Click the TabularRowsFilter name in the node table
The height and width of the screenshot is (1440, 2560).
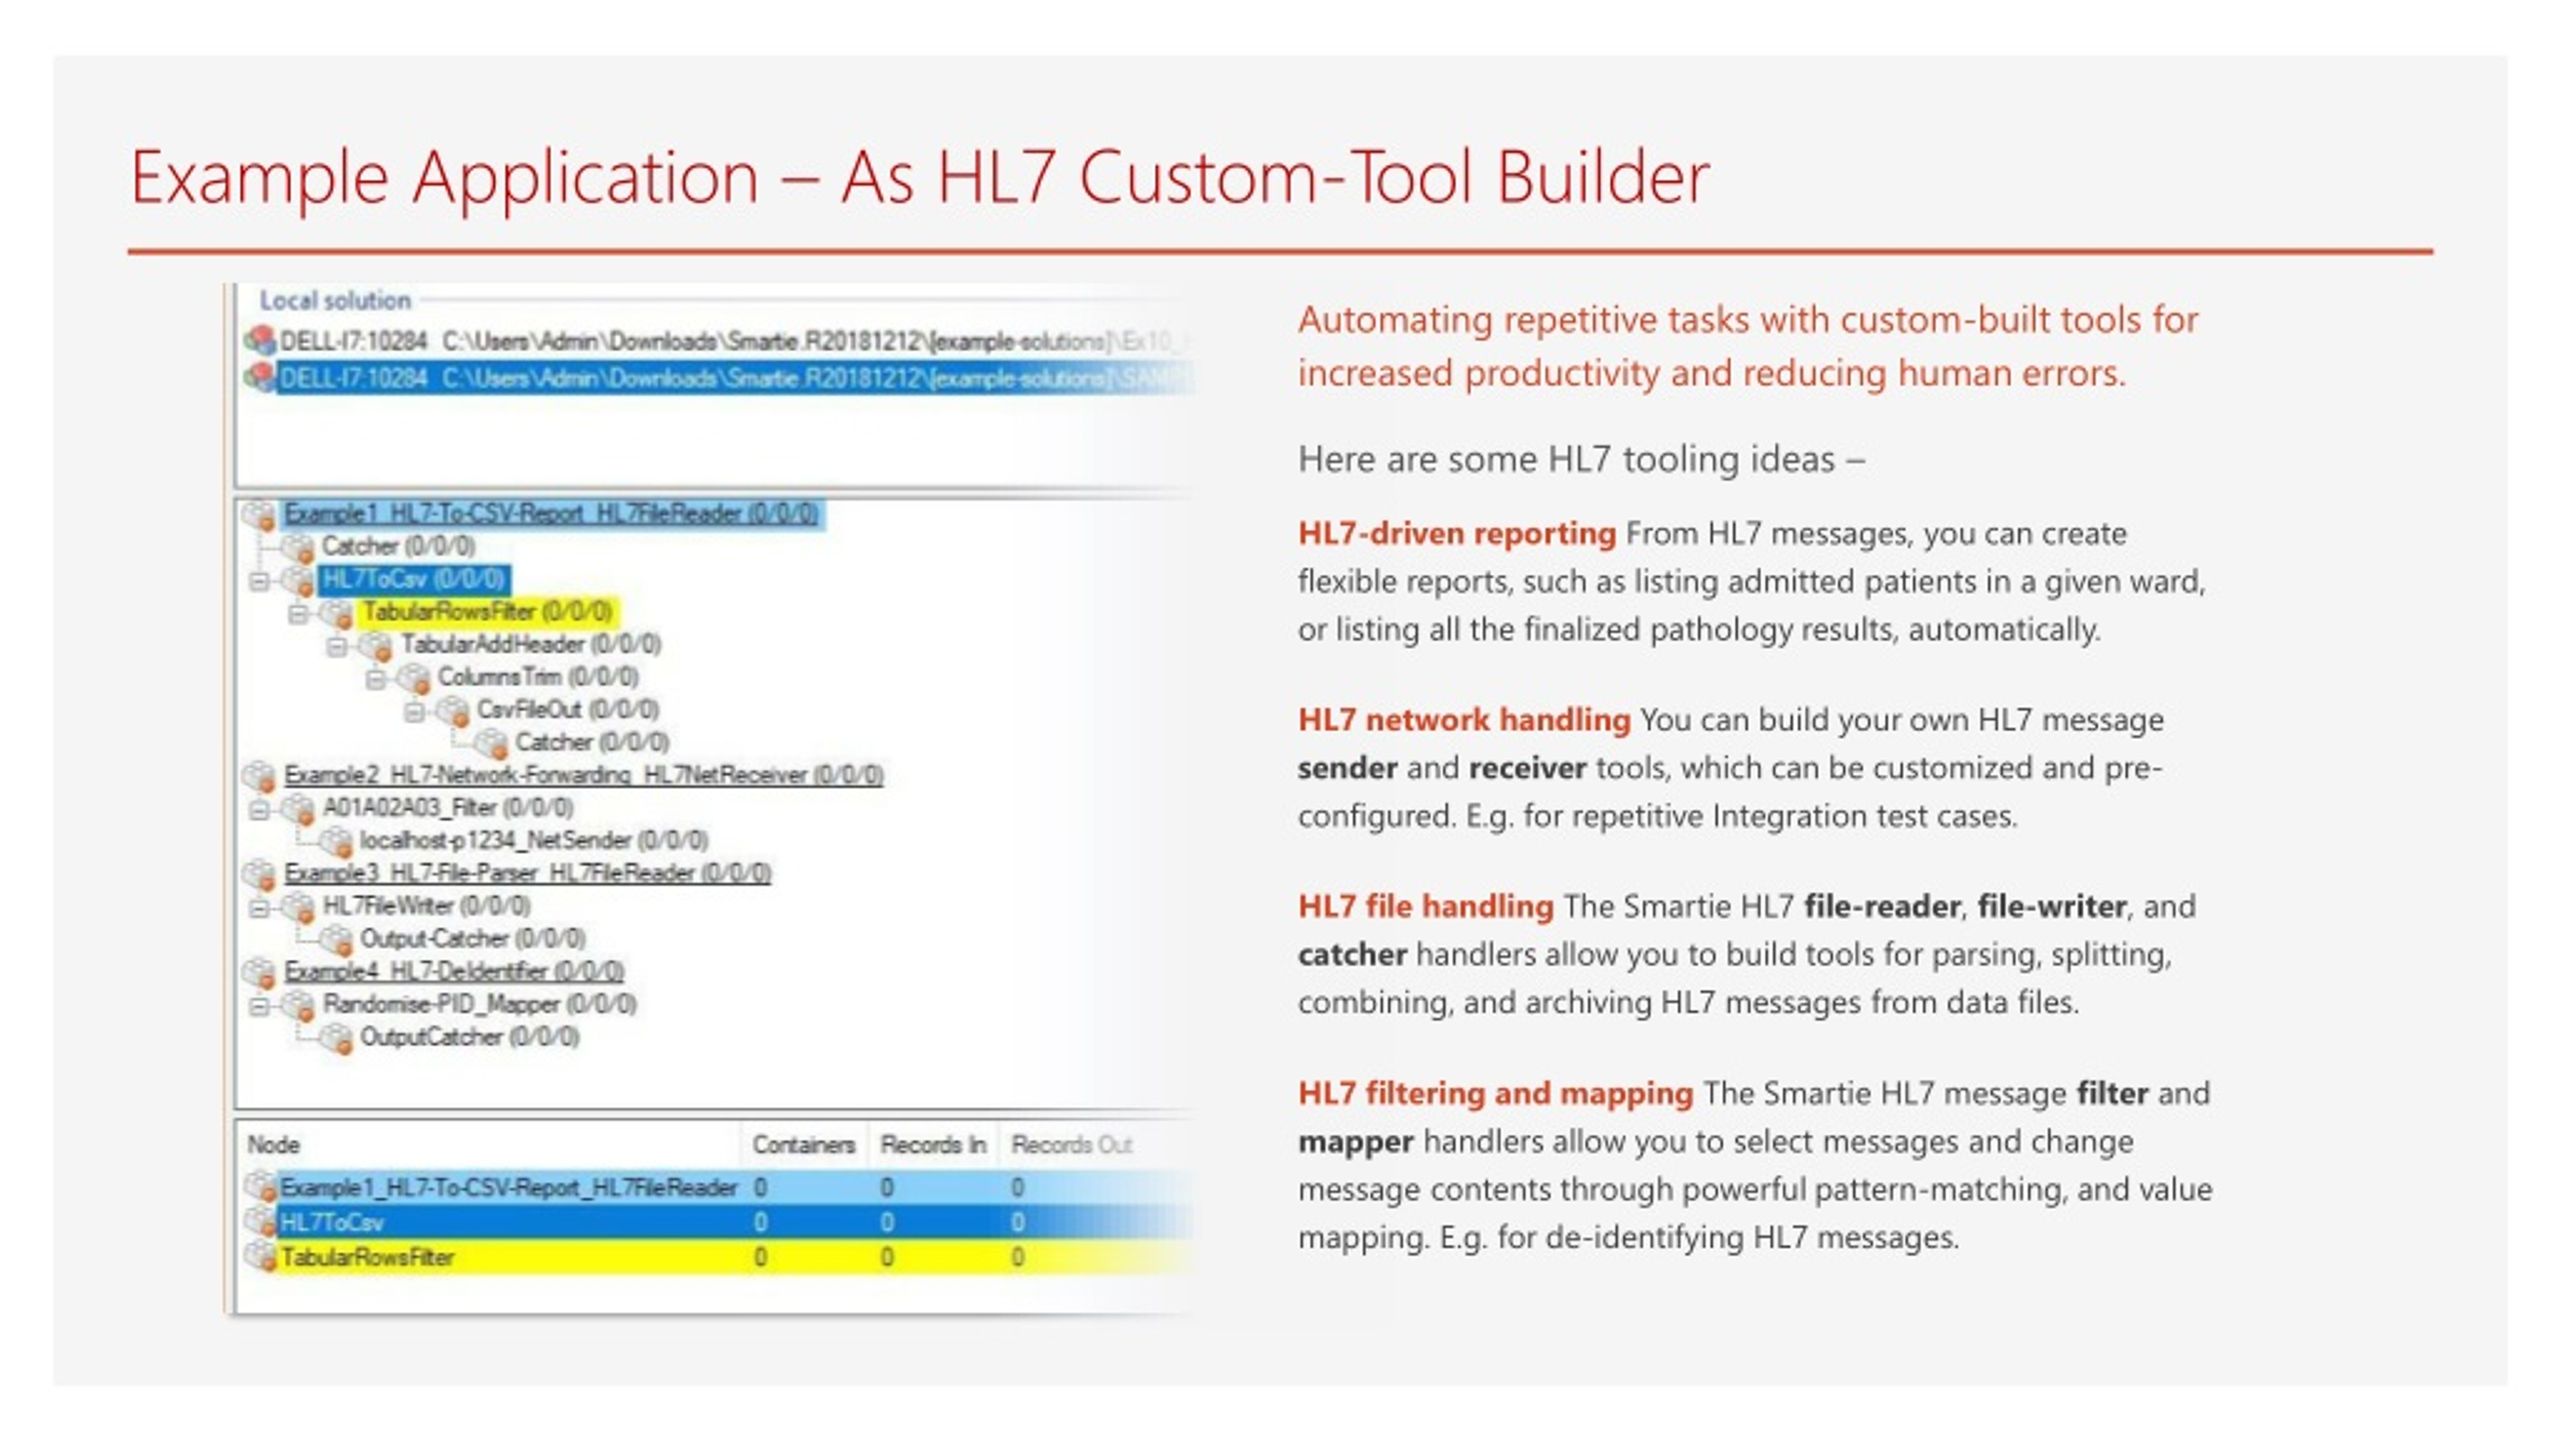[366, 1257]
